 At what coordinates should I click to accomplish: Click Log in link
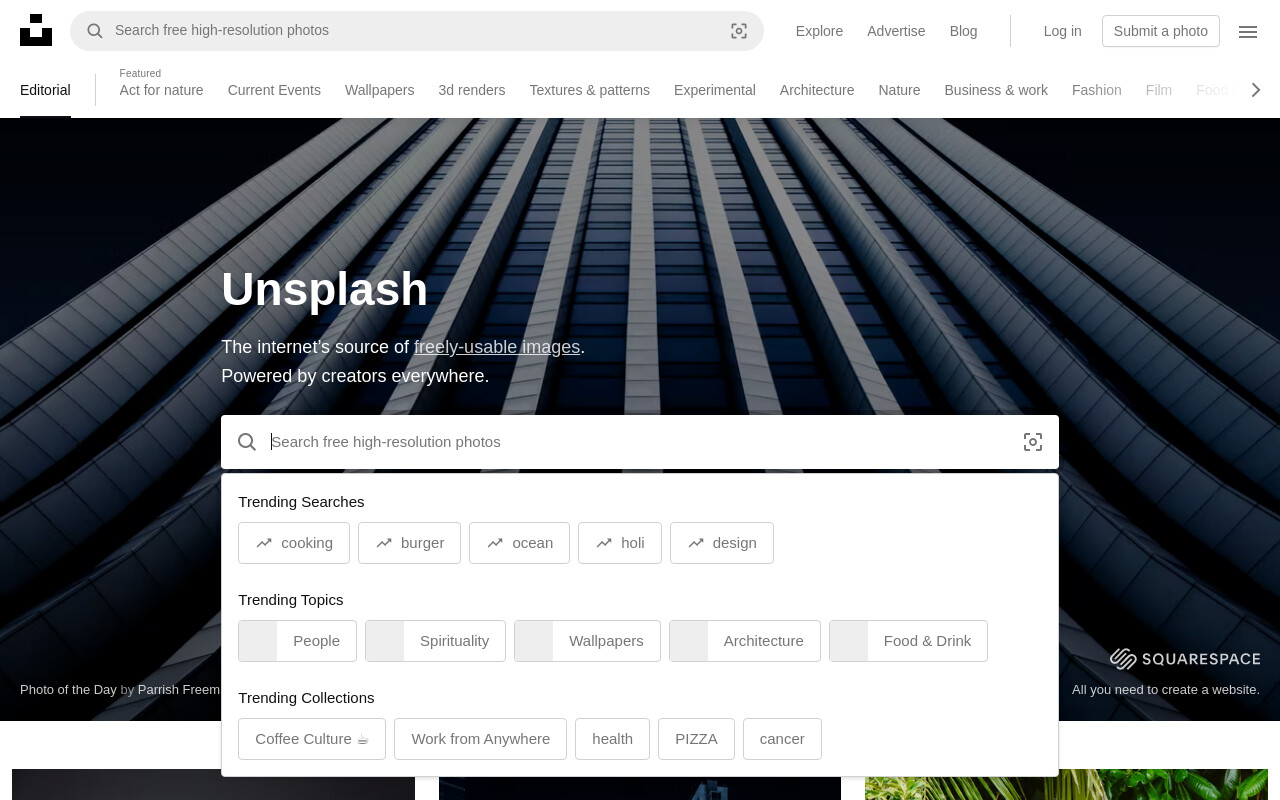(x=1062, y=31)
